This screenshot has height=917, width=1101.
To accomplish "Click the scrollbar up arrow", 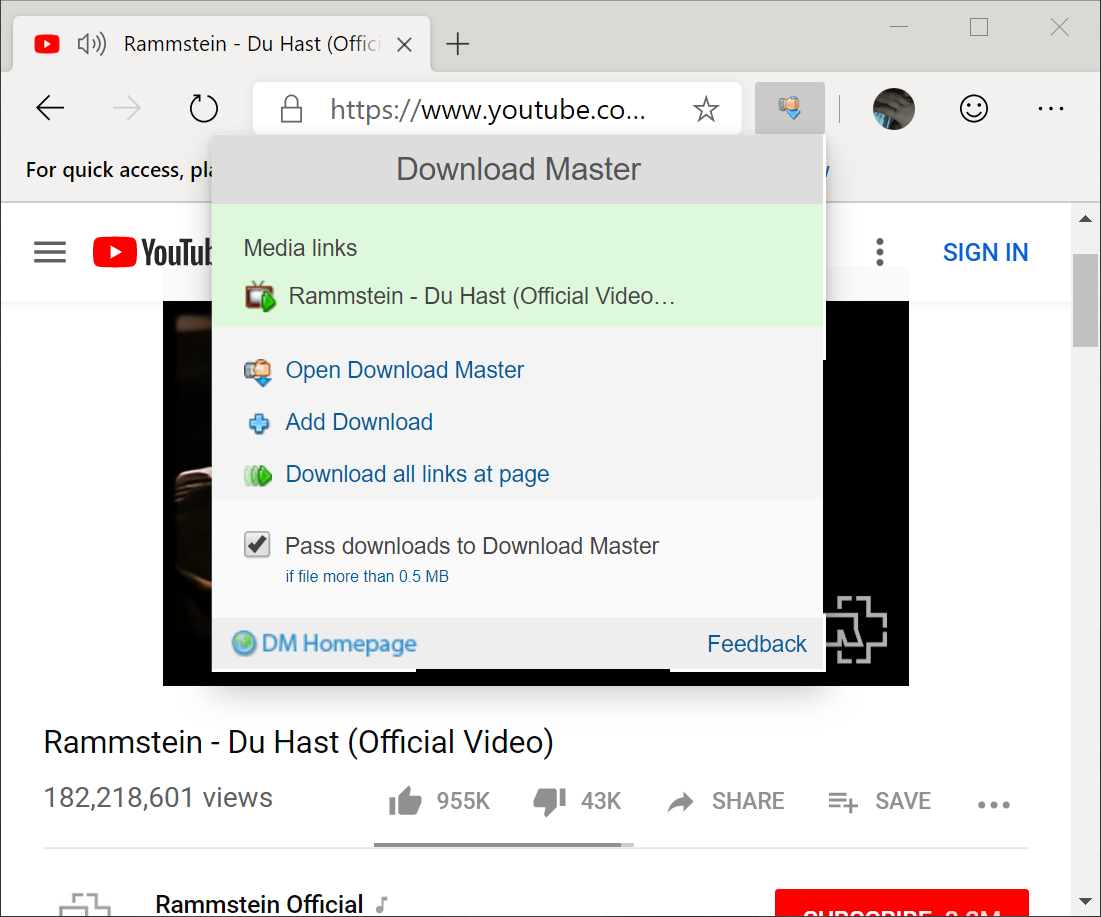I will [x=1086, y=219].
